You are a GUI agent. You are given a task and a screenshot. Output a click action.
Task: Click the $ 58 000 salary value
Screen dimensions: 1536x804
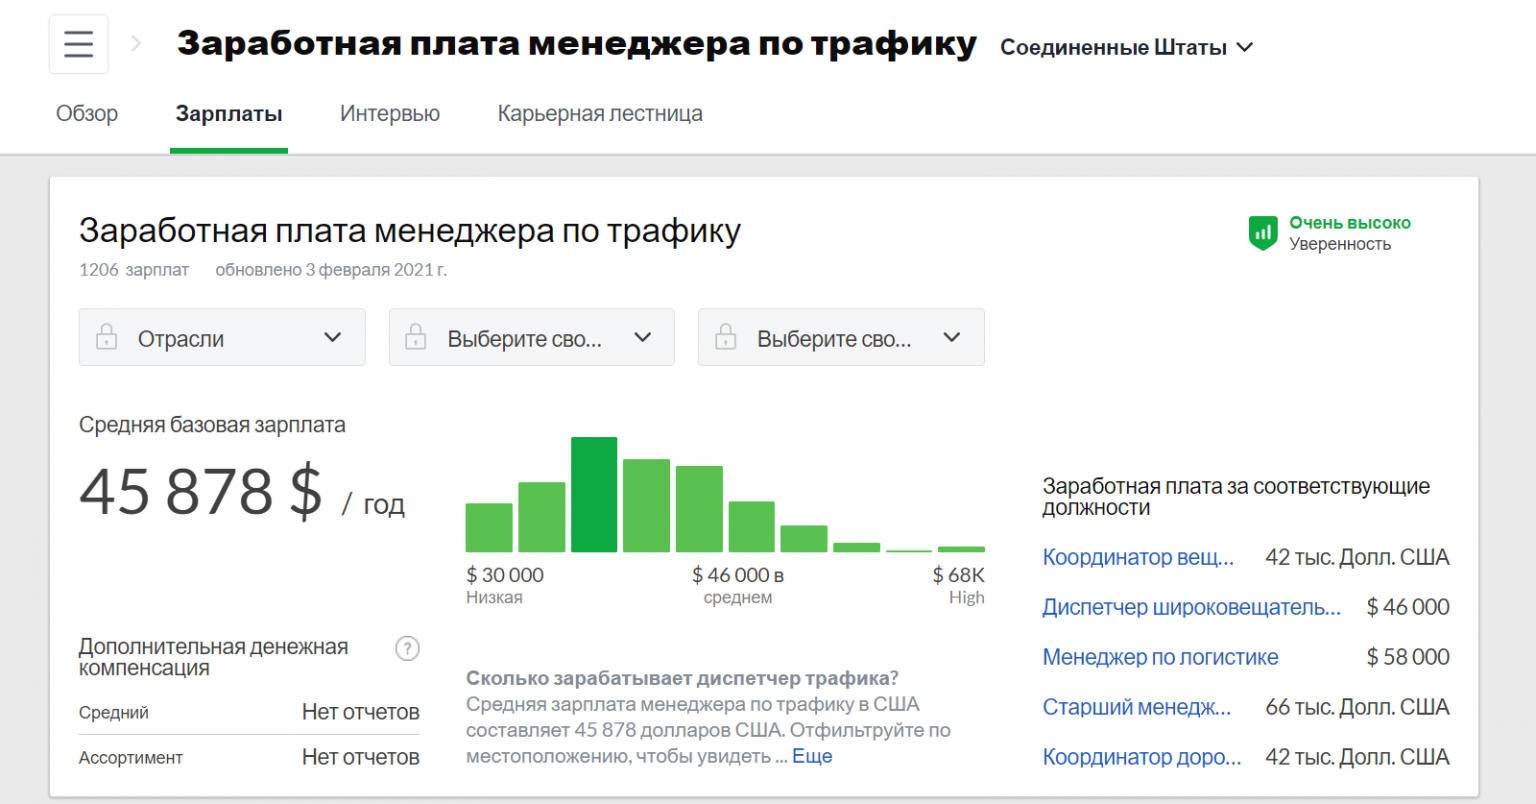point(1408,657)
